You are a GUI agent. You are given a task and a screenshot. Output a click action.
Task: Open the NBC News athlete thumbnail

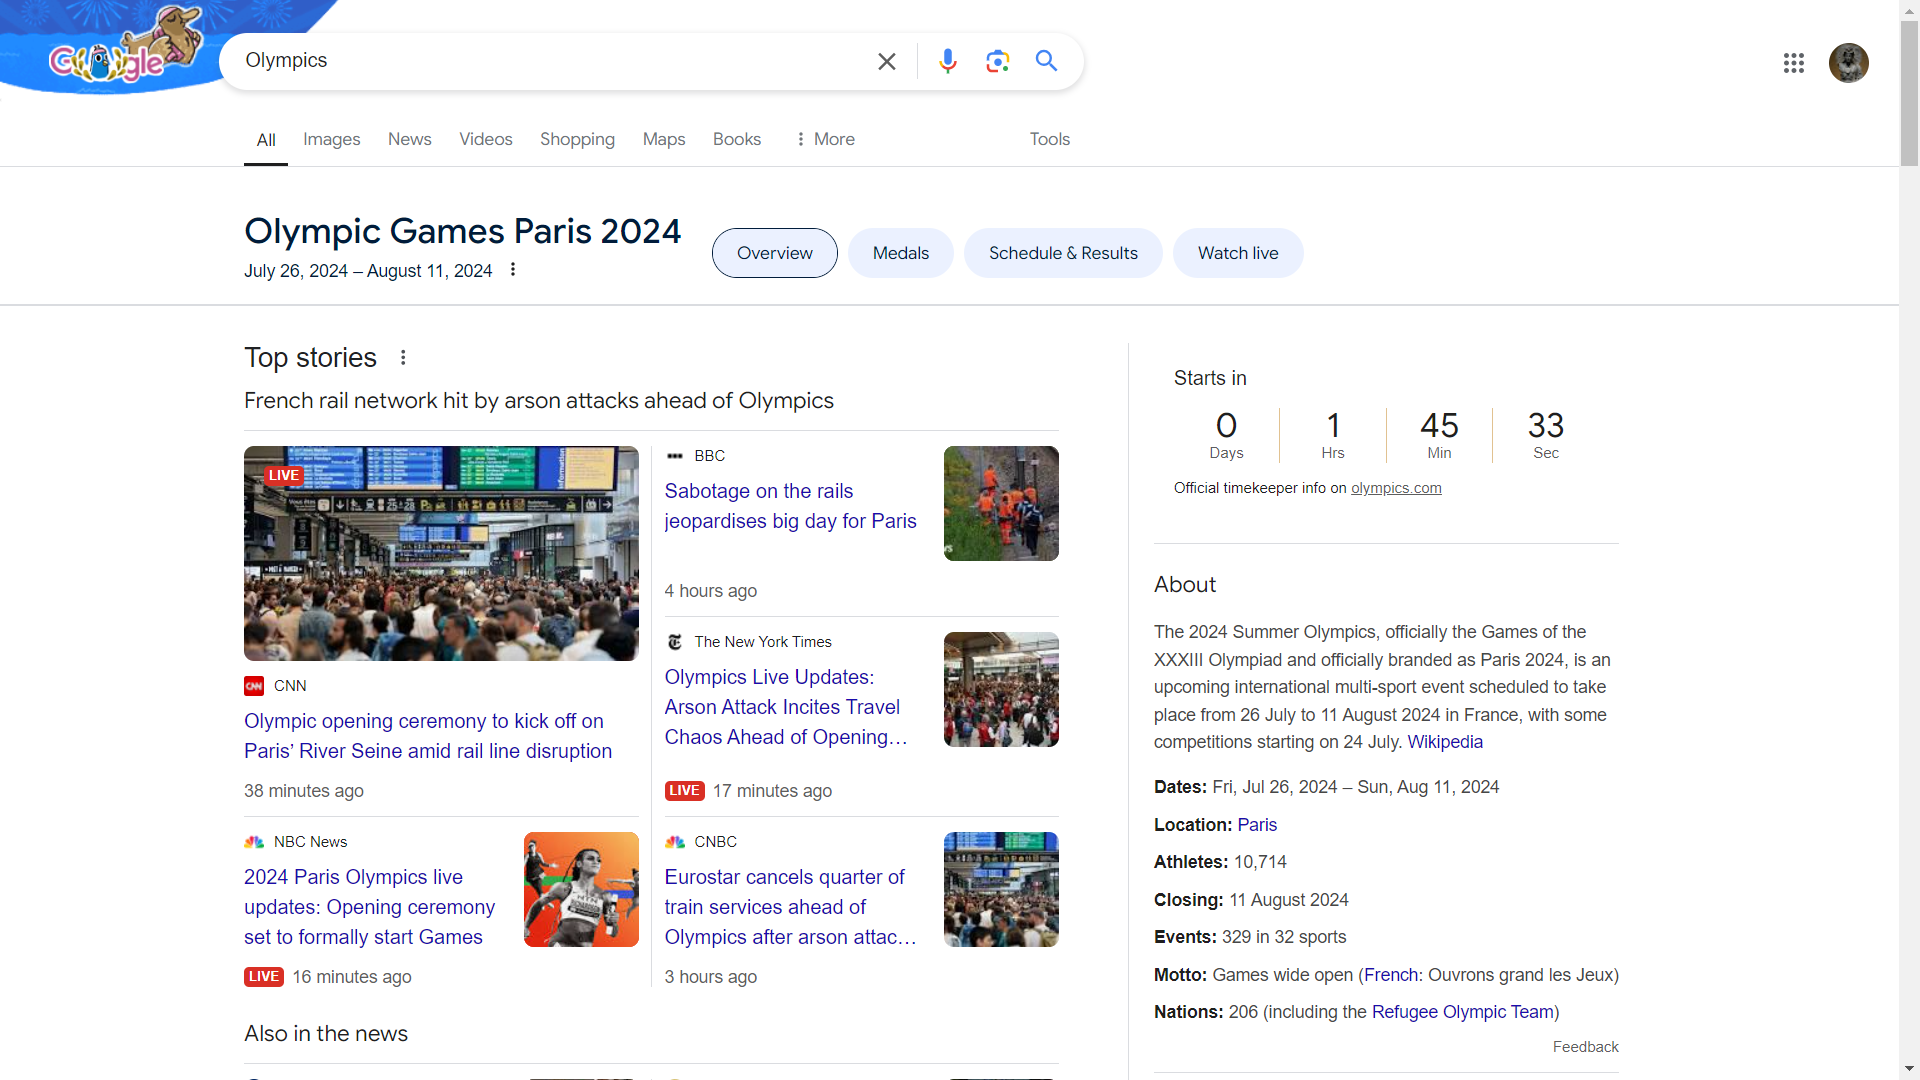581,889
